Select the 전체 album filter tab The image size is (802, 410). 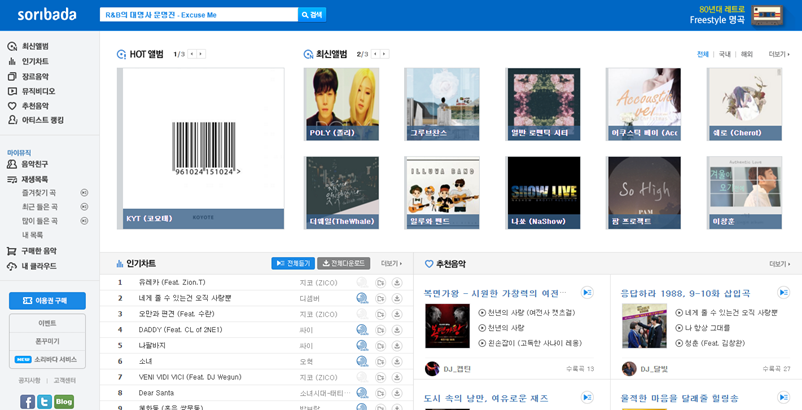click(x=703, y=54)
